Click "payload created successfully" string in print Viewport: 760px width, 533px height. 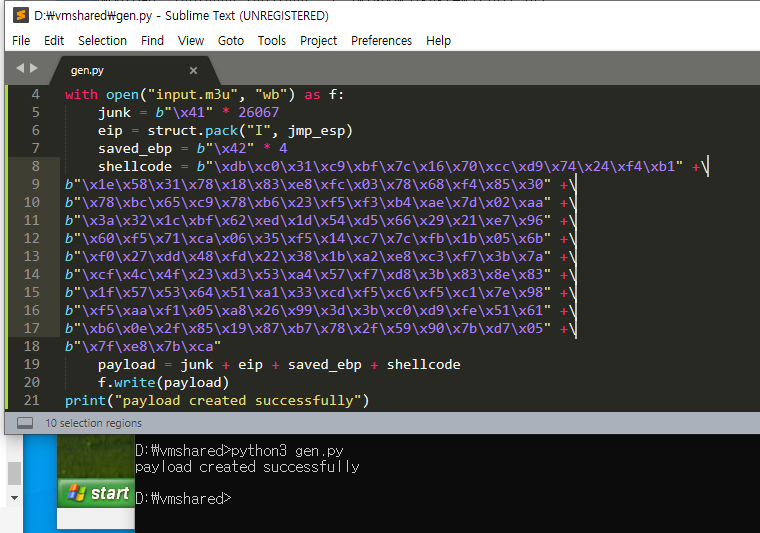click(x=238, y=401)
